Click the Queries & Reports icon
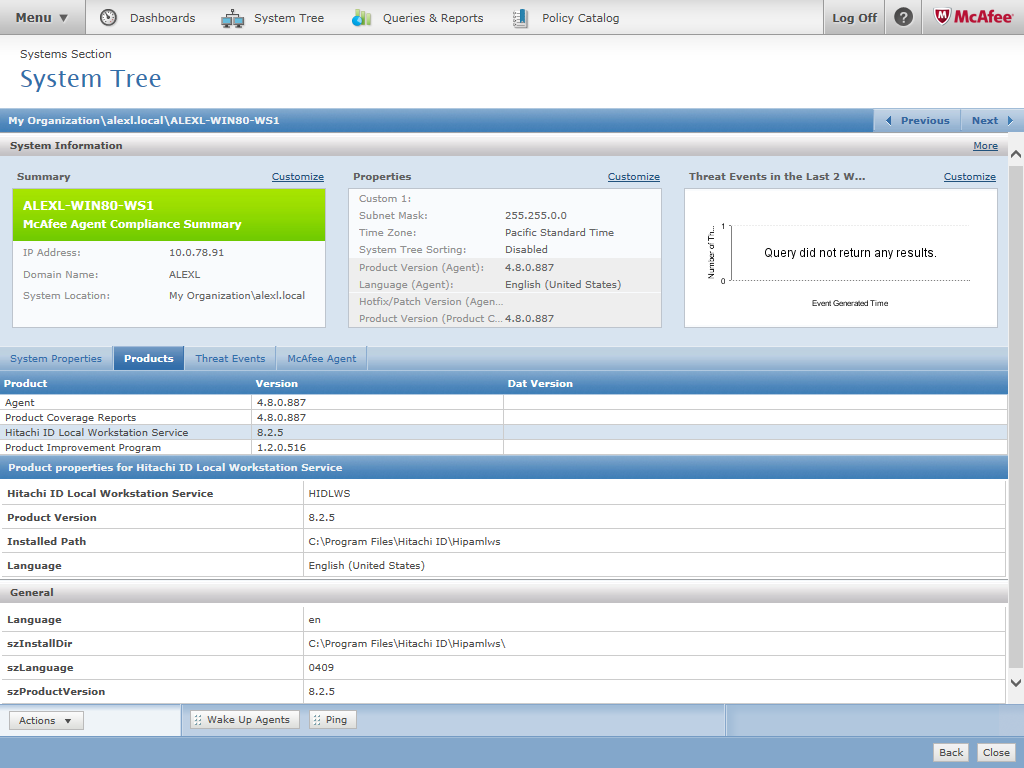 362,18
